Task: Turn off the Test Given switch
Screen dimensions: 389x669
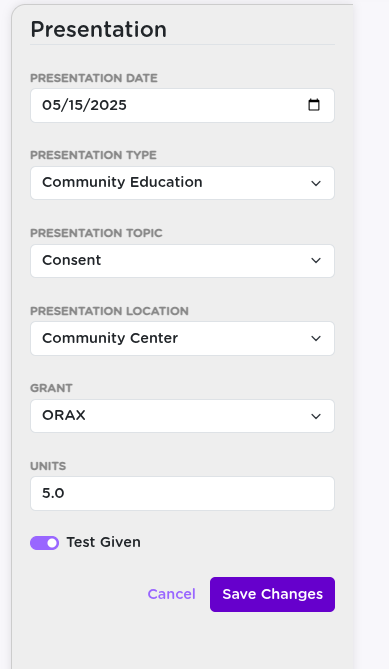Action: (x=44, y=543)
